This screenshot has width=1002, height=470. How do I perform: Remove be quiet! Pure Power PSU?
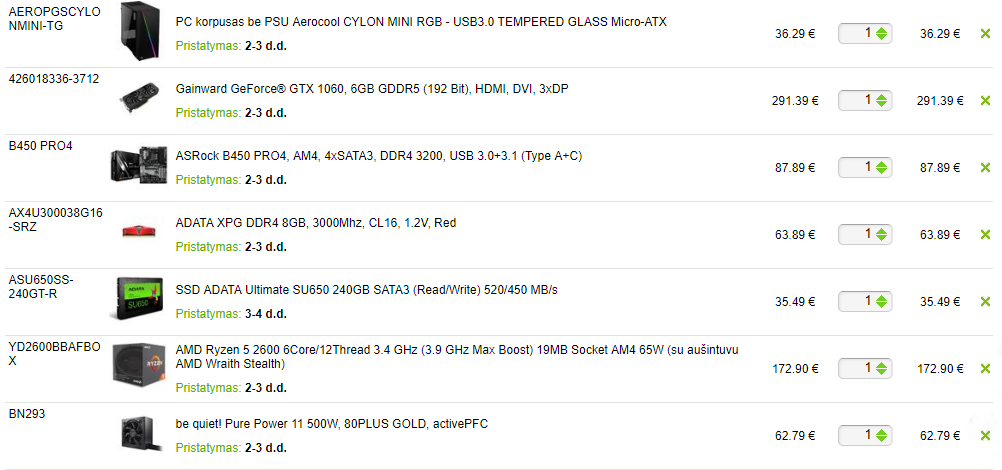(985, 435)
